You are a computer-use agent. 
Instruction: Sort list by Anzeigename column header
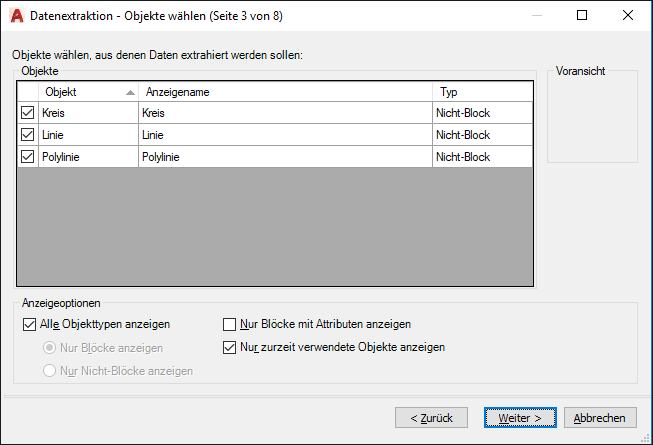285,92
